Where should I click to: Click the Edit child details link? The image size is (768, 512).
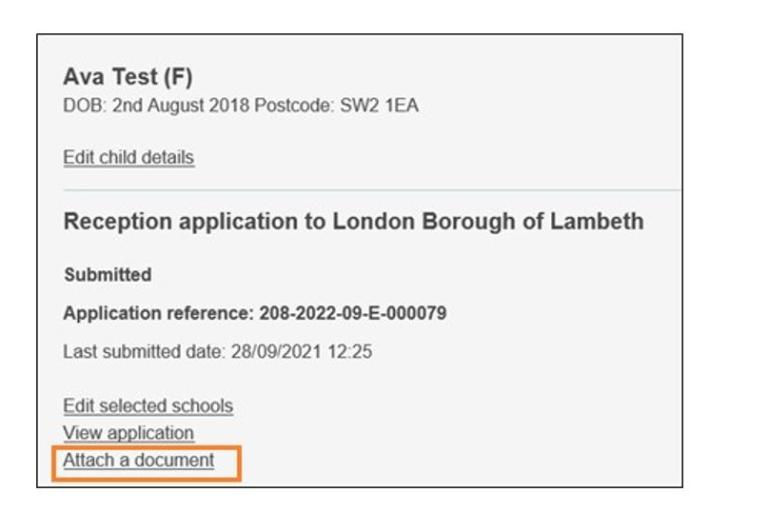coord(128,157)
